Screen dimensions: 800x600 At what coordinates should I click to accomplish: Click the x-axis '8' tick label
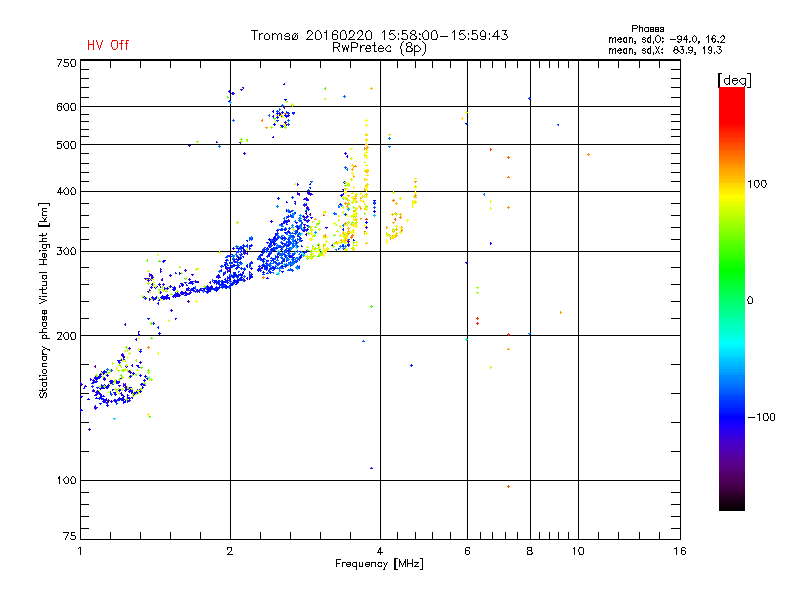point(530,551)
